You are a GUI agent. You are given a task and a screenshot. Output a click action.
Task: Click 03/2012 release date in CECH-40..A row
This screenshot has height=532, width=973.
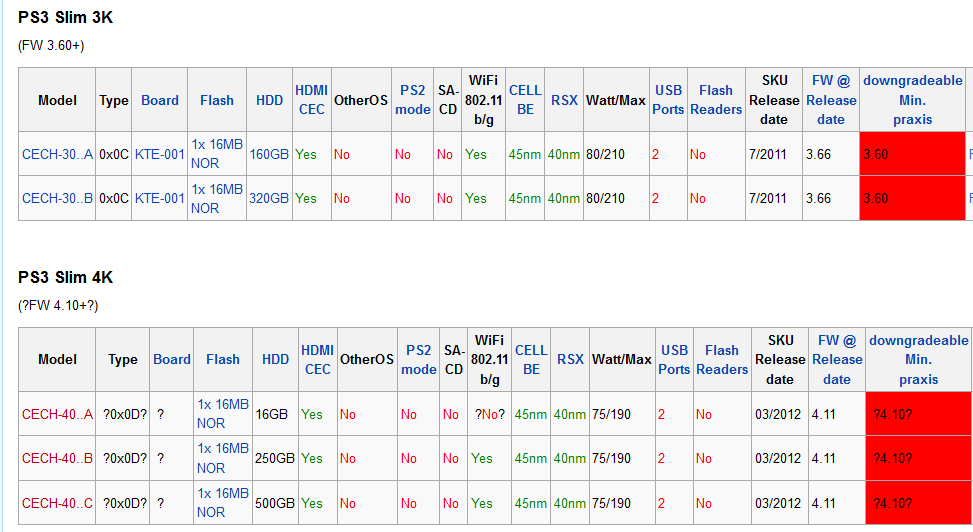tap(778, 414)
